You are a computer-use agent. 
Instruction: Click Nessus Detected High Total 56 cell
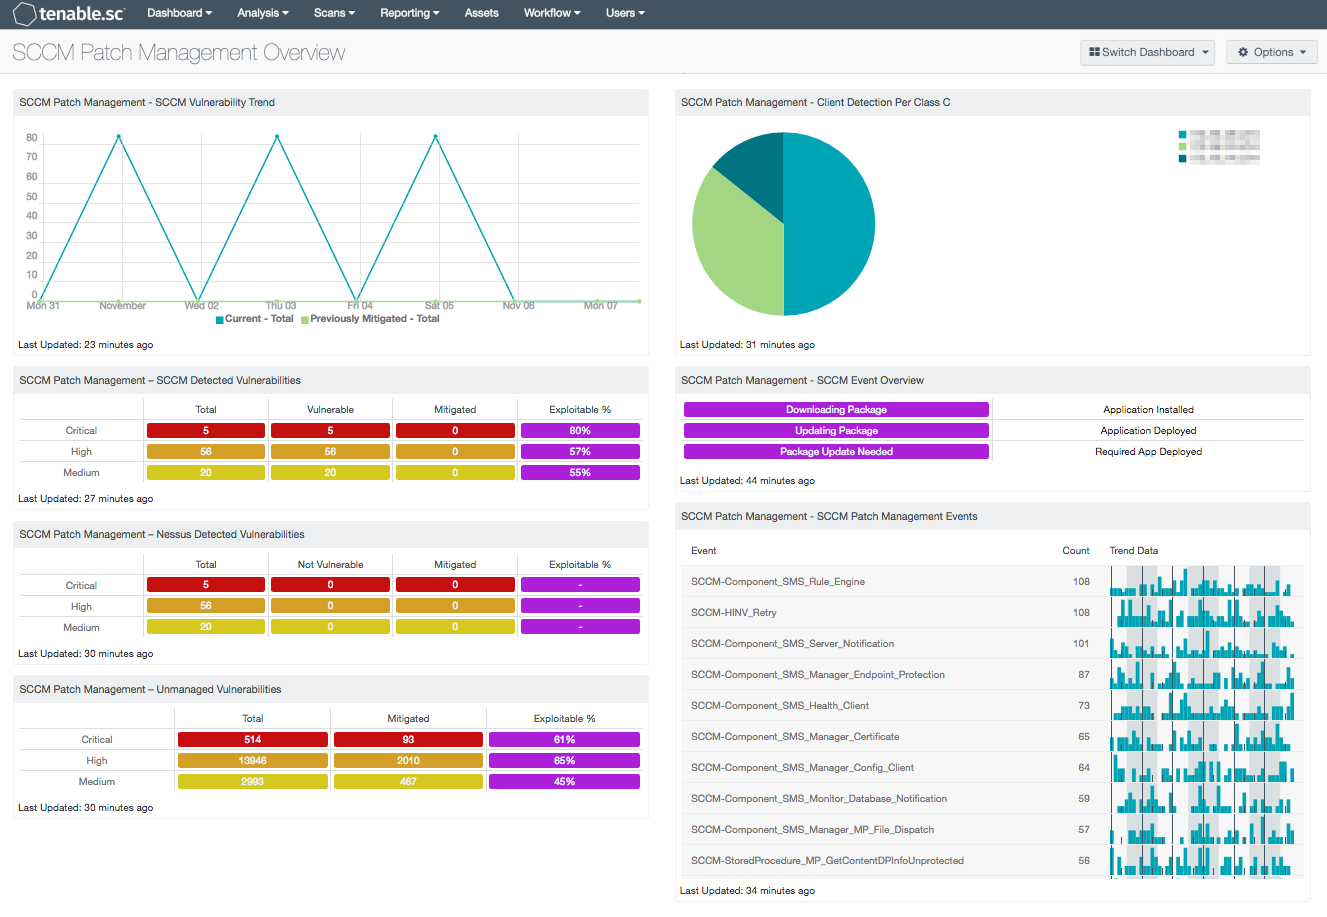coord(206,606)
